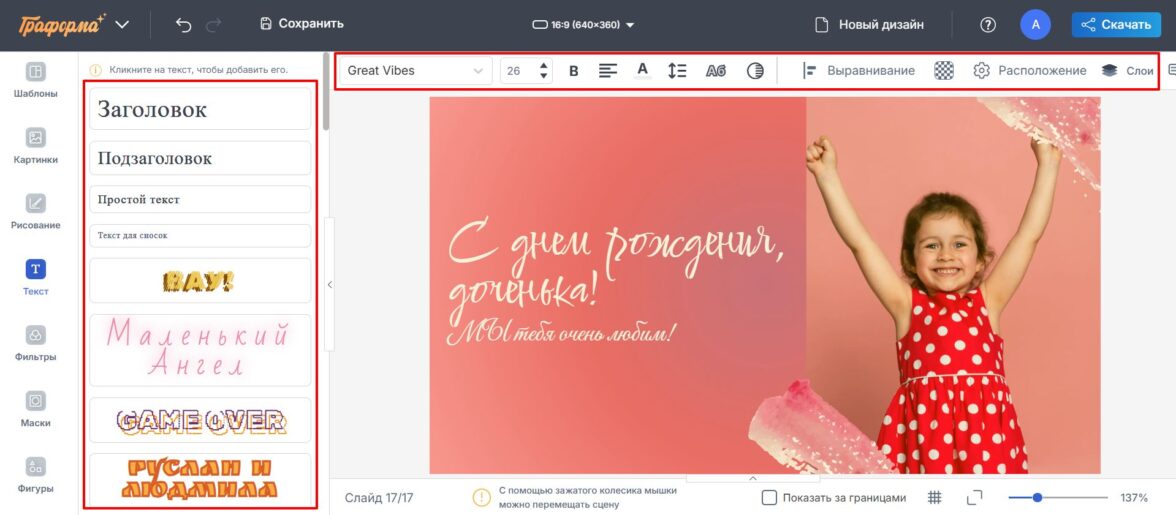Add a Заголовок text block
This screenshot has height=515, width=1176.
point(200,110)
